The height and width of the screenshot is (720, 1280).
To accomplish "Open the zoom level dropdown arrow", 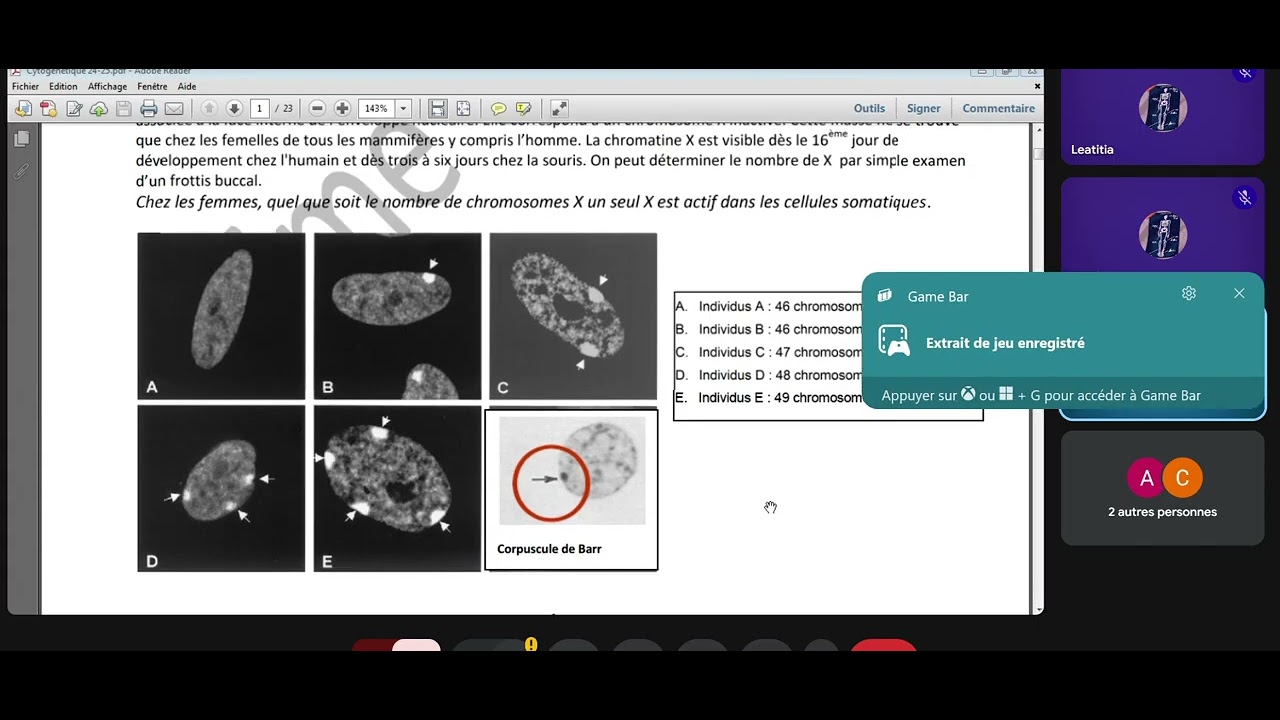I will pyautogui.click(x=404, y=108).
